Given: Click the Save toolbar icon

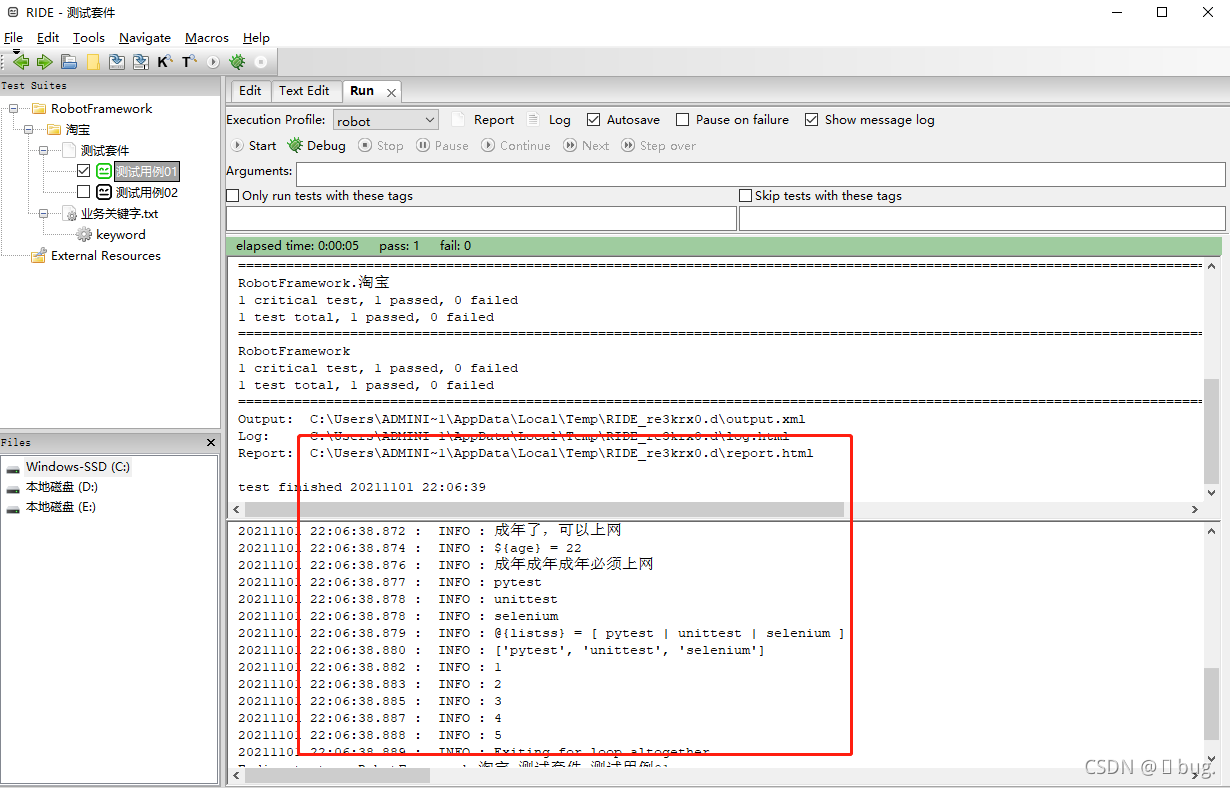Looking at the screenshot, I should (x=117, y=62).
